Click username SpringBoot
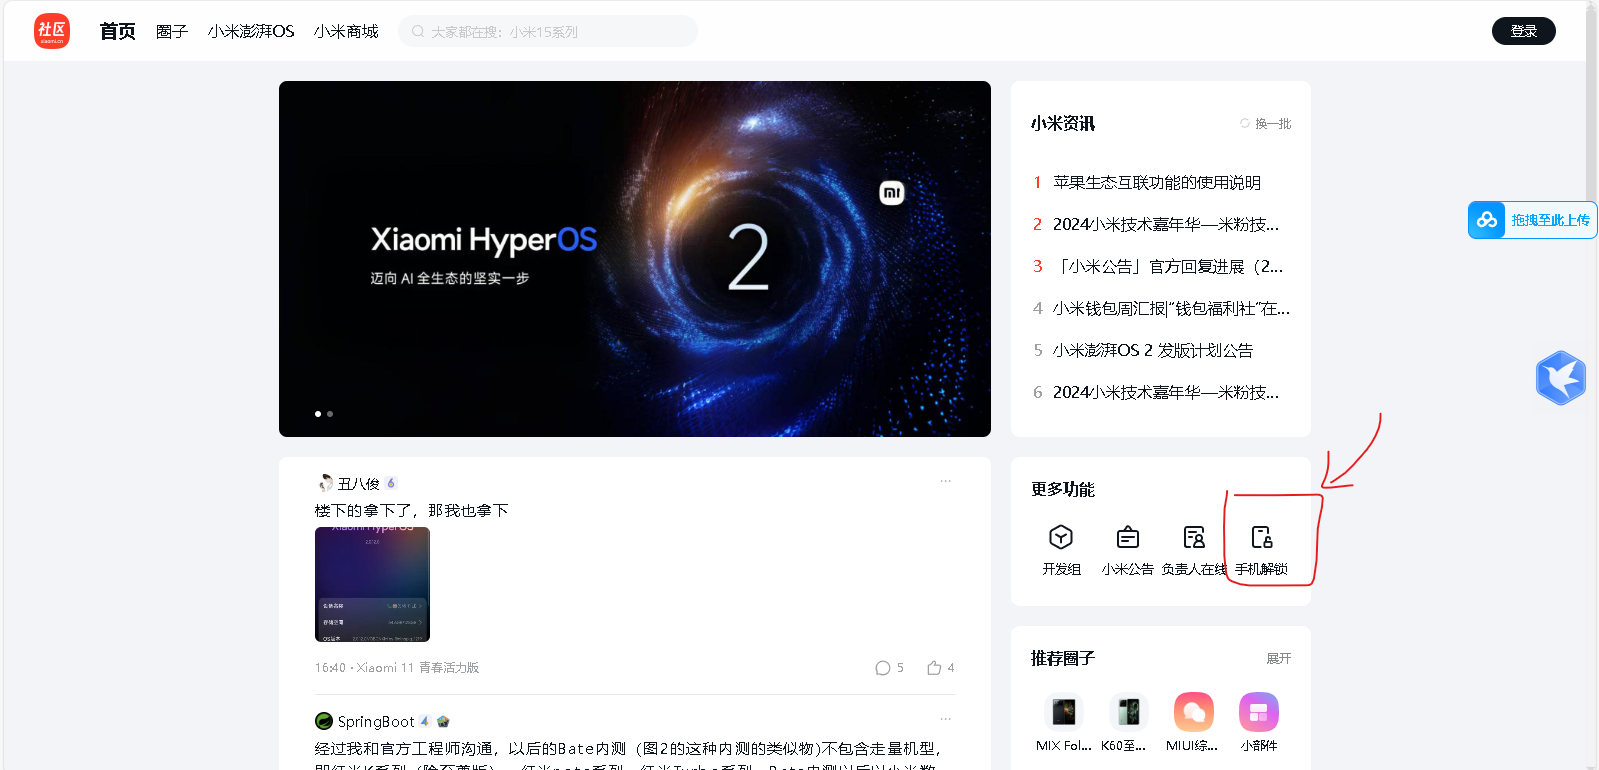Viewport: 1599px width, 770px height. coord(376,722)
